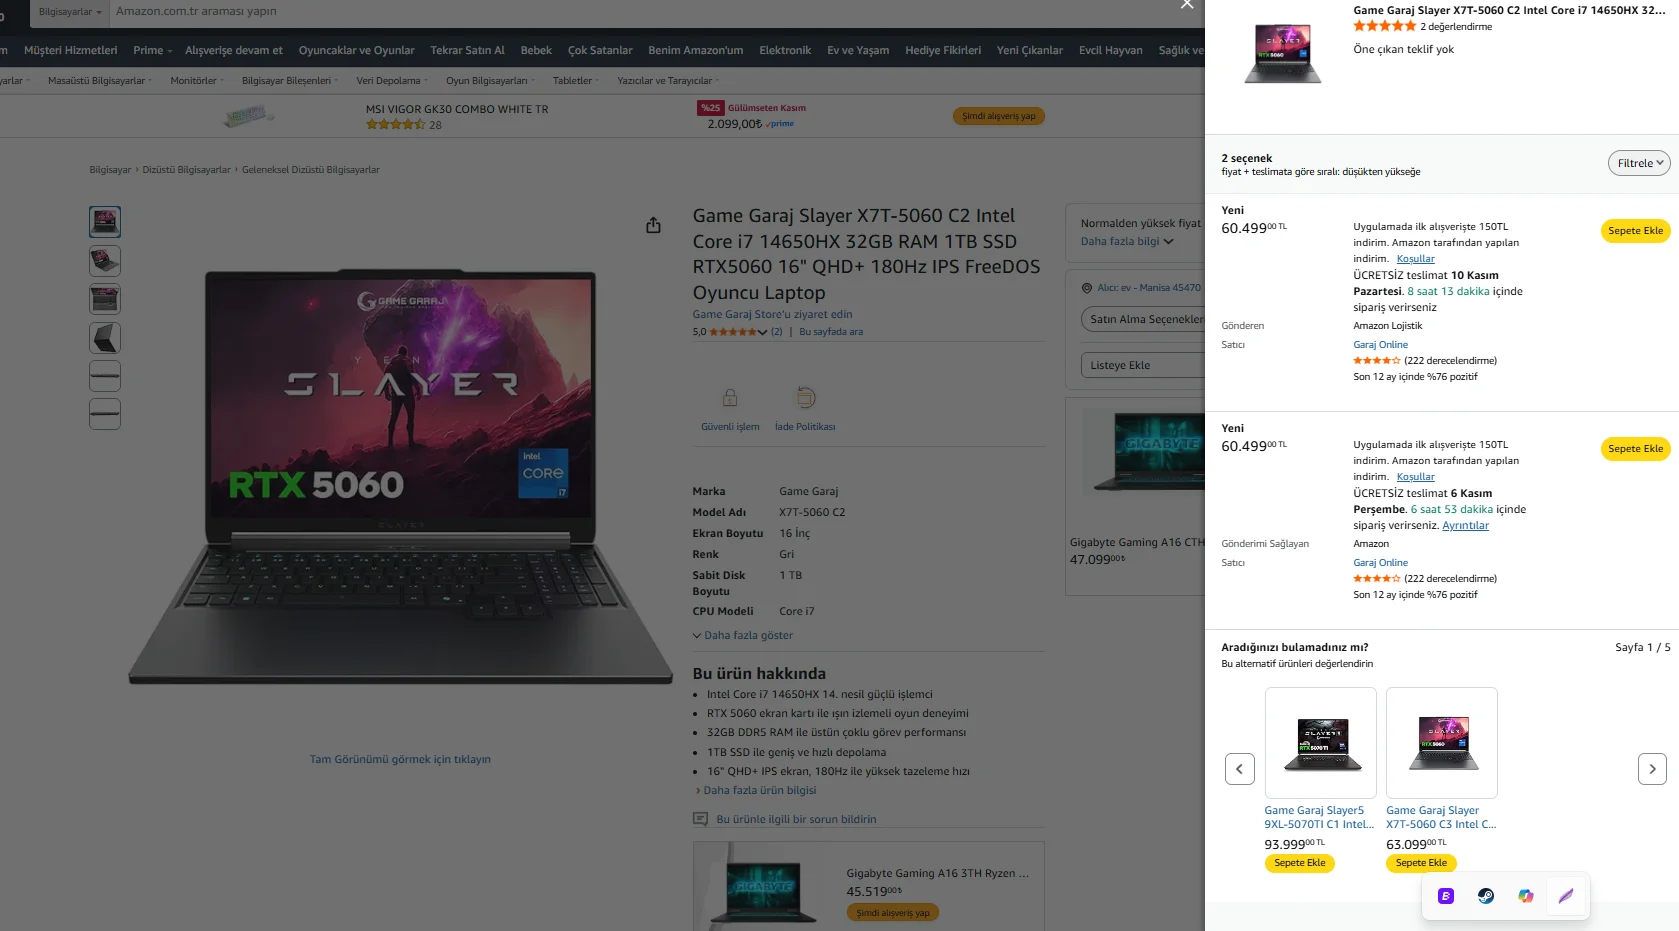The image size is (1679, 931).
Task: Add Game Garaj Slayer X7T-5060 C3 to cart
Action: click(1421, 863)
